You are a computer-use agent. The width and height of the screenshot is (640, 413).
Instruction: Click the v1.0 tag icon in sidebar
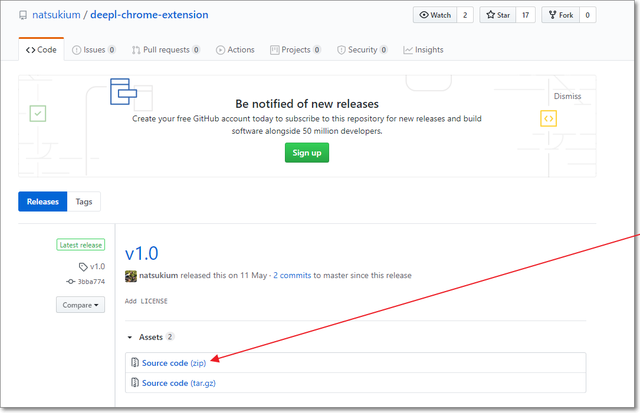pos(83,267)
